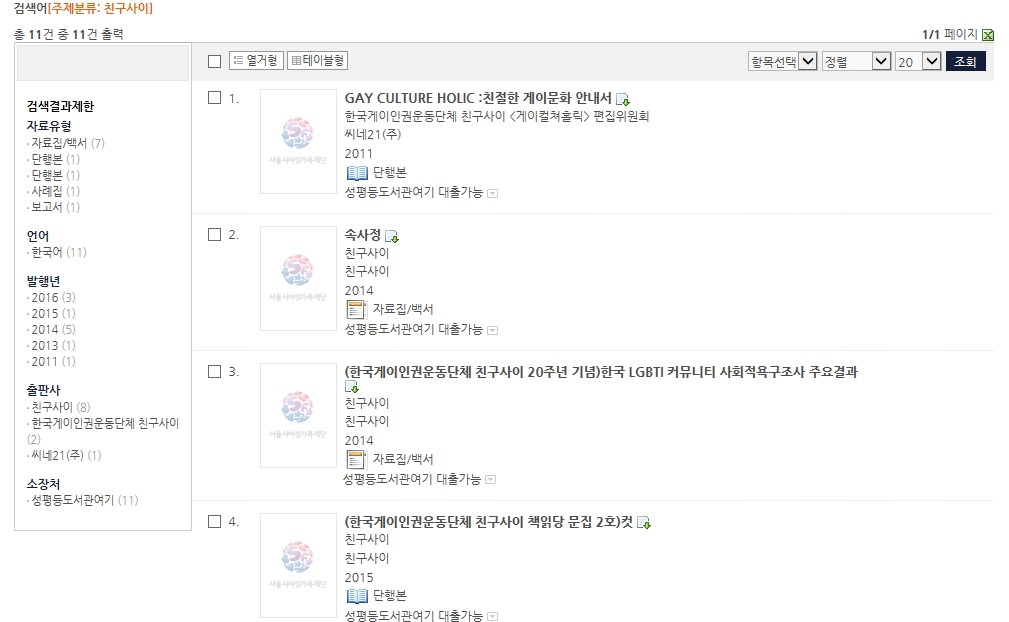Click the download icon beside GAY CULTURE HOLIC title

623,99
